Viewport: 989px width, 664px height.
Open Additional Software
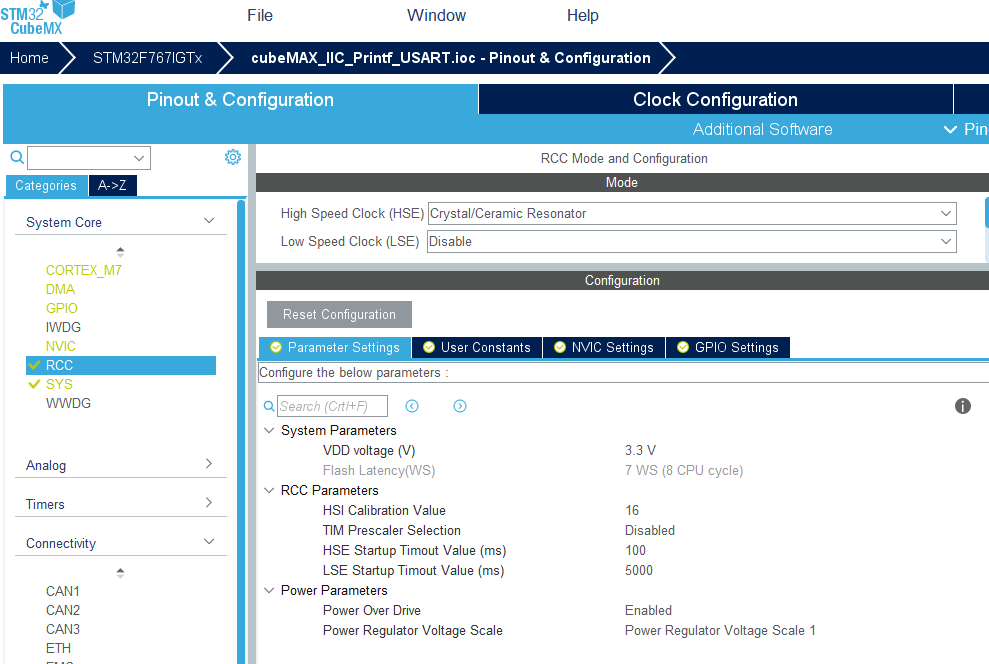[763, 129]
